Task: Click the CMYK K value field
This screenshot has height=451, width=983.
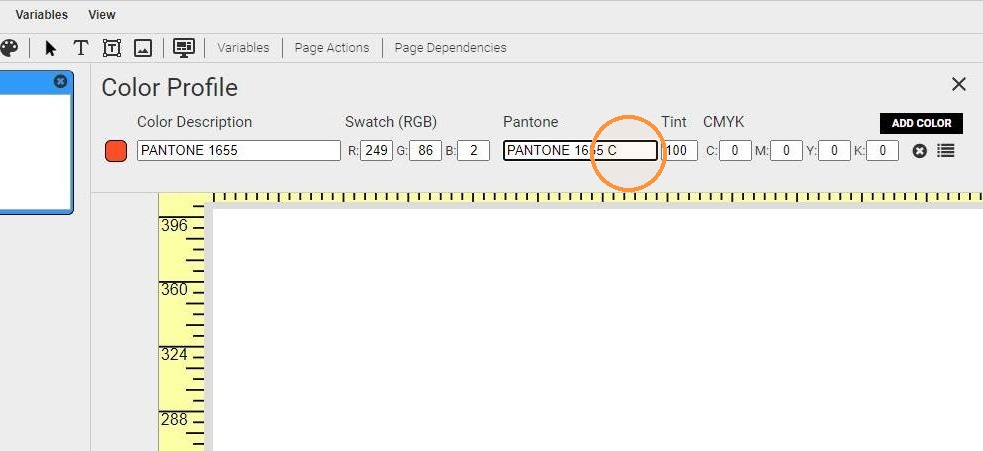Action: pyautogui.click(x=883, y=151)
